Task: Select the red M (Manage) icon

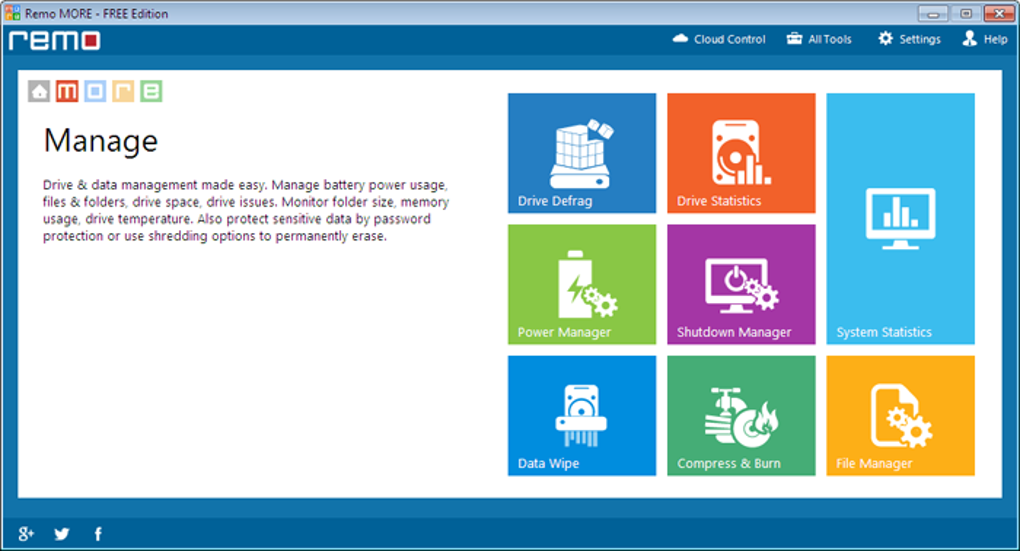Action: pos(67,91)
